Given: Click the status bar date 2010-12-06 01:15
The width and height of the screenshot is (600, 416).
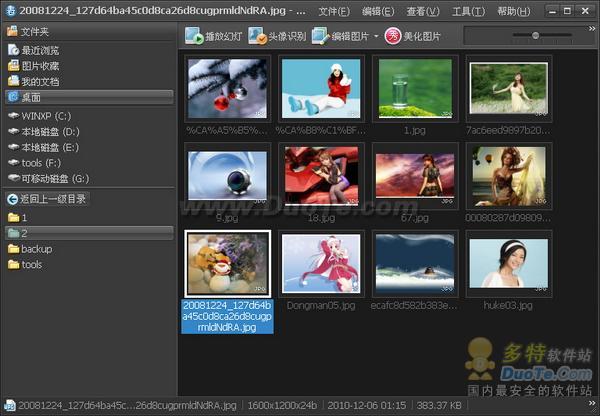Looking at the screenshot, I should (367, 405).
